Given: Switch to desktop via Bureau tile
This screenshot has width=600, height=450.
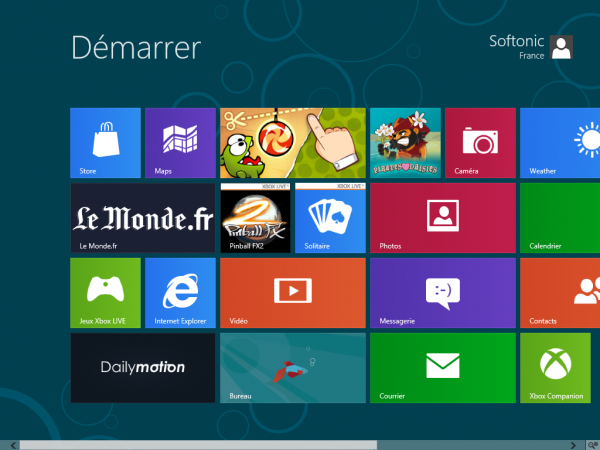Looking at the screenshot, I should (x=293, y=368).
